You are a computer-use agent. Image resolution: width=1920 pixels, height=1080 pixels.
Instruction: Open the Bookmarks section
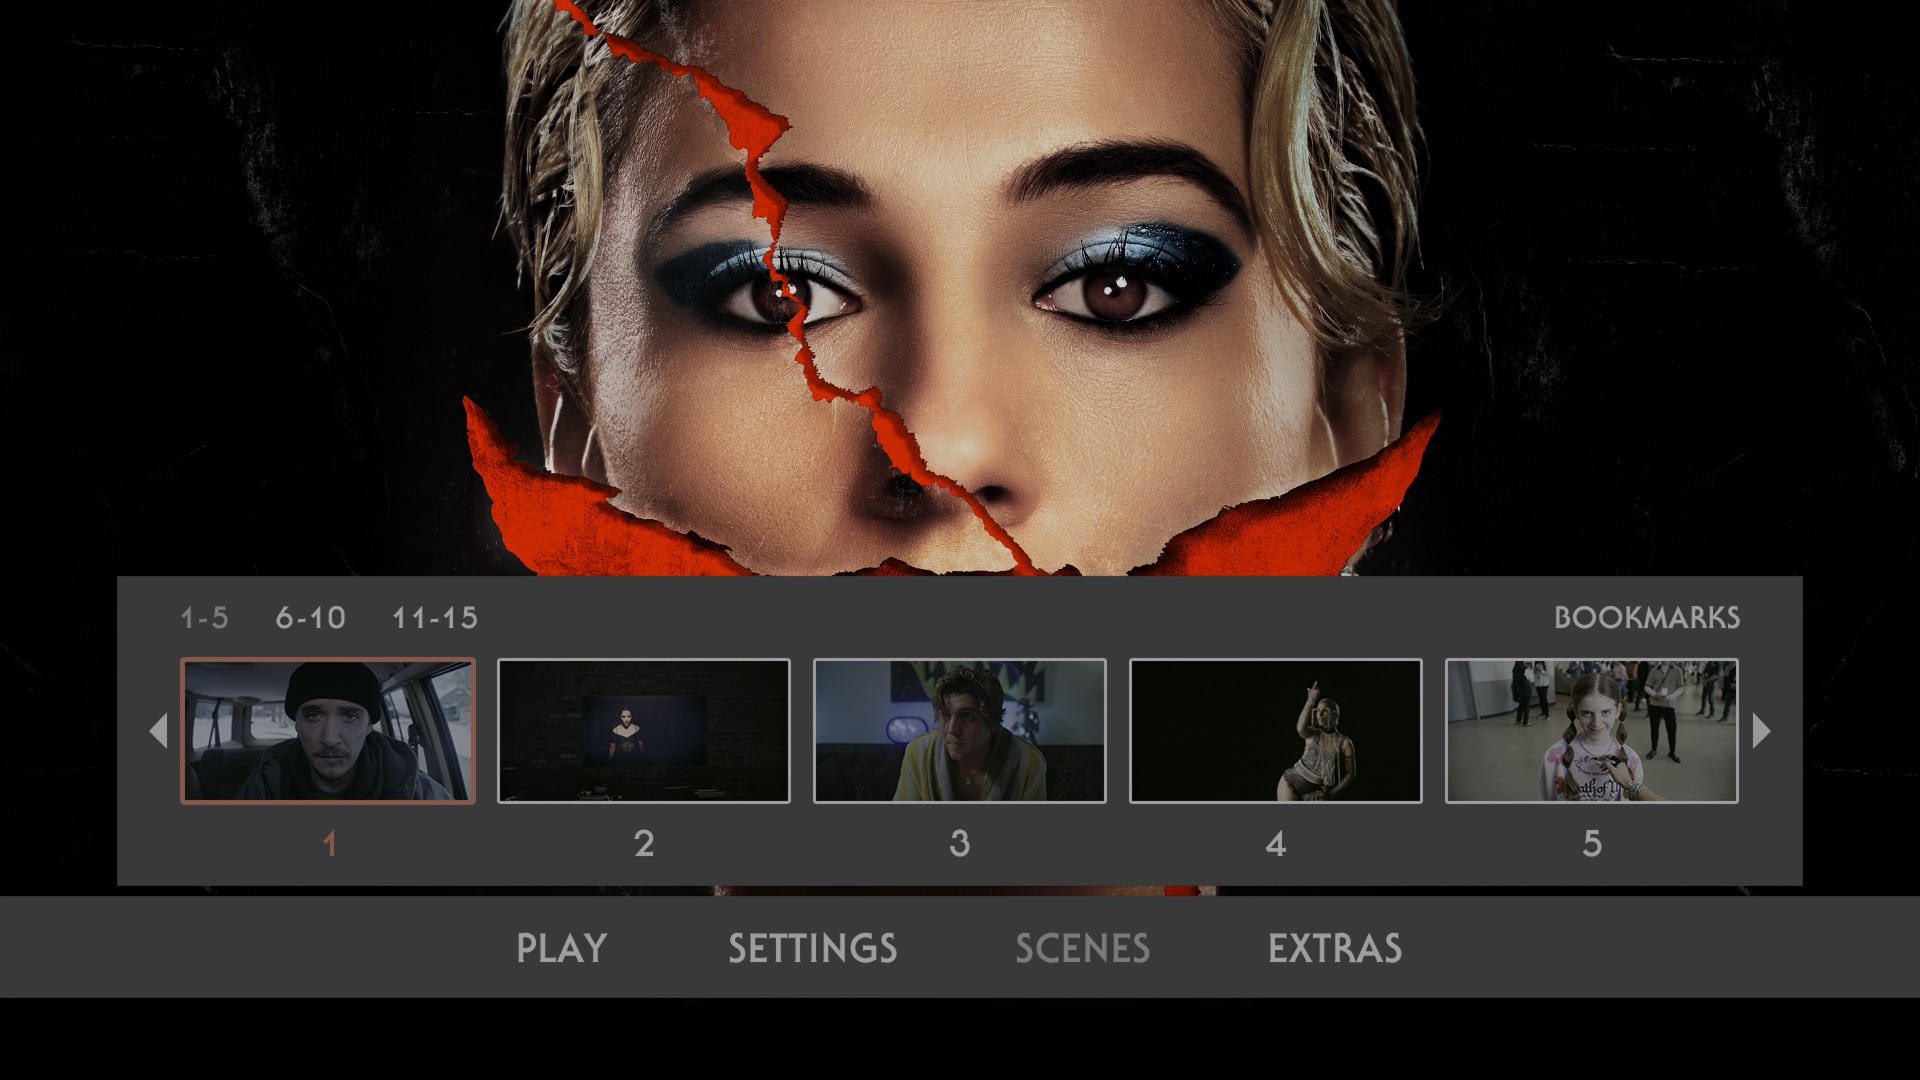pos(1646,618)
